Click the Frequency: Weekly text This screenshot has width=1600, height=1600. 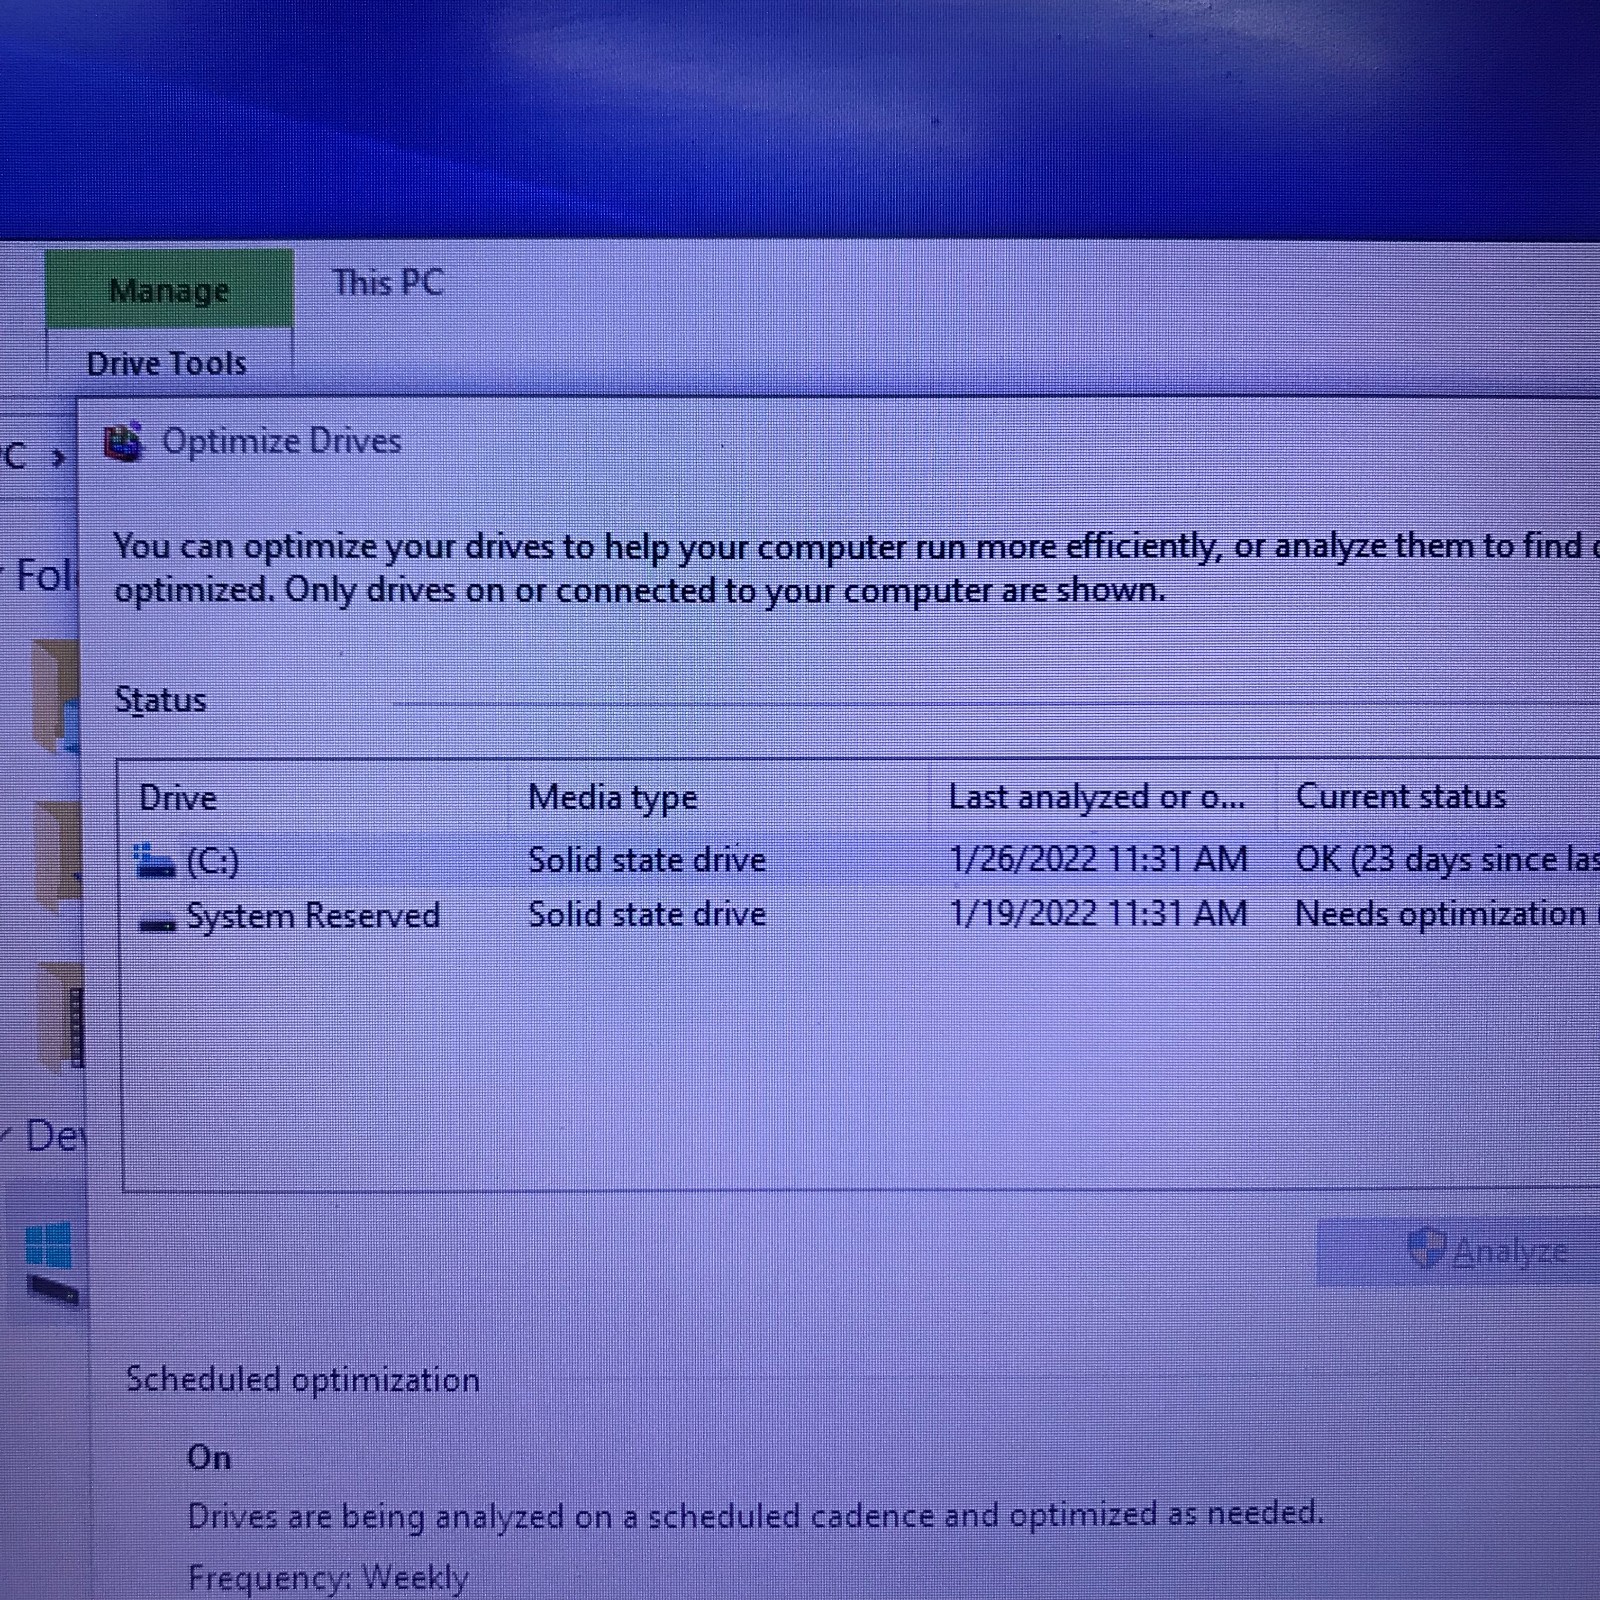click(328, 1577)
